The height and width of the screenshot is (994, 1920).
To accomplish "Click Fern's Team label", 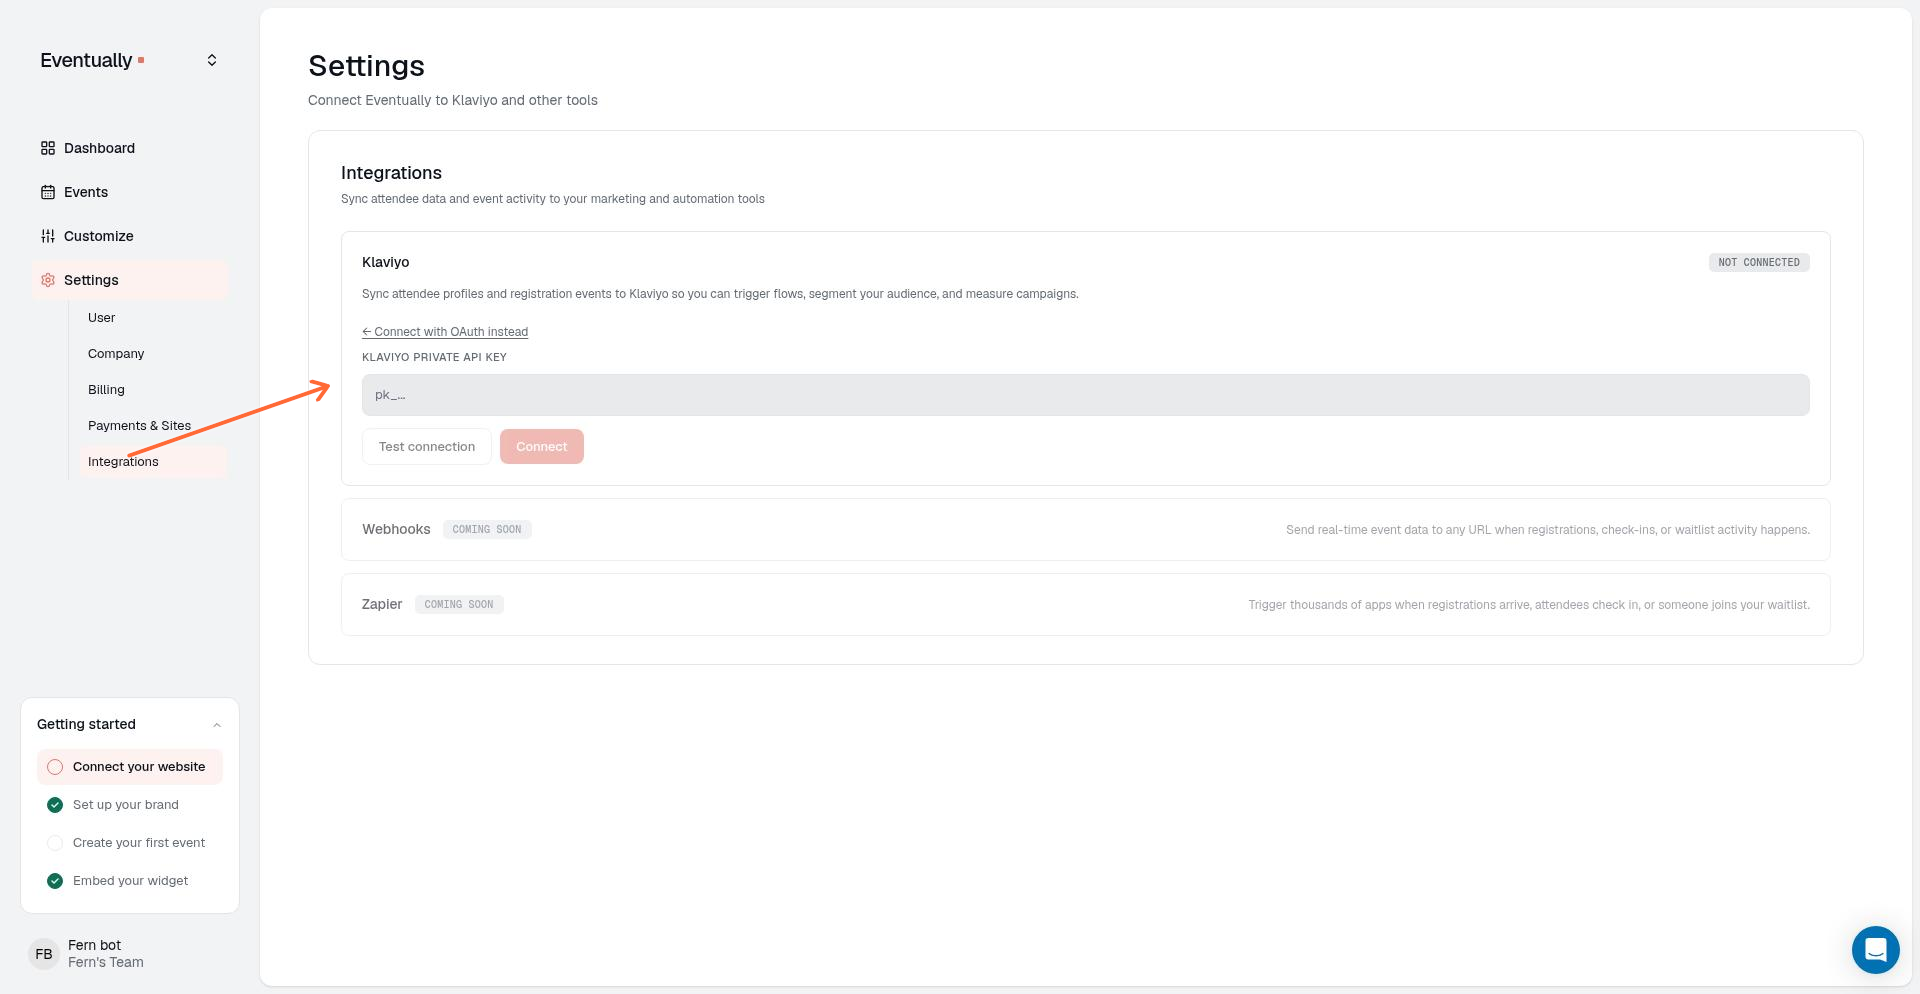I will coord(106,962).
